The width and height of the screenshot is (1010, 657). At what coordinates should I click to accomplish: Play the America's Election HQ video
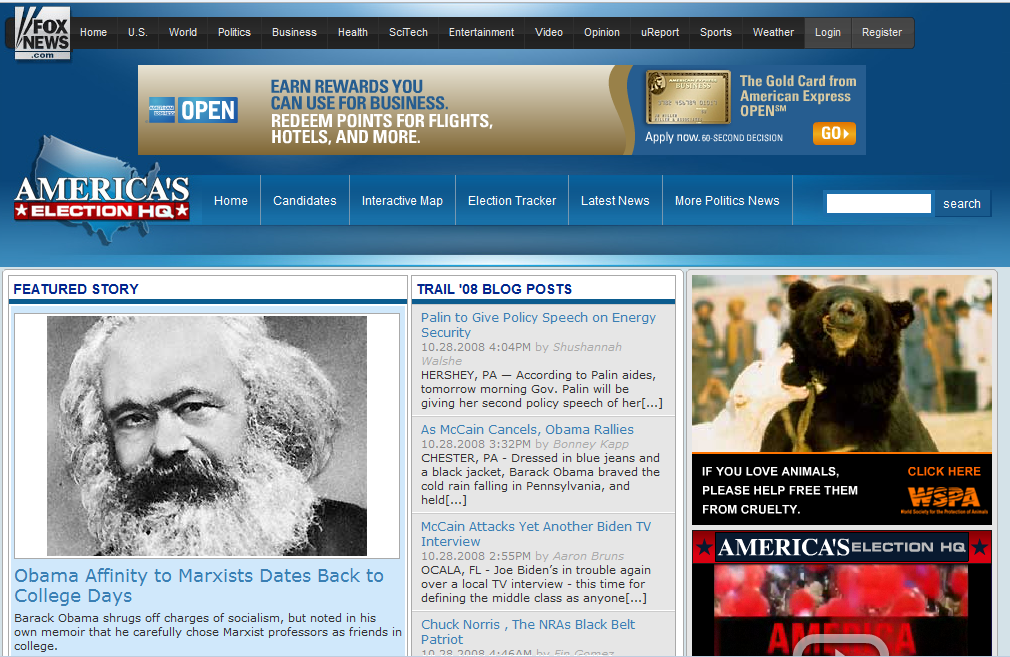(840, 644)
